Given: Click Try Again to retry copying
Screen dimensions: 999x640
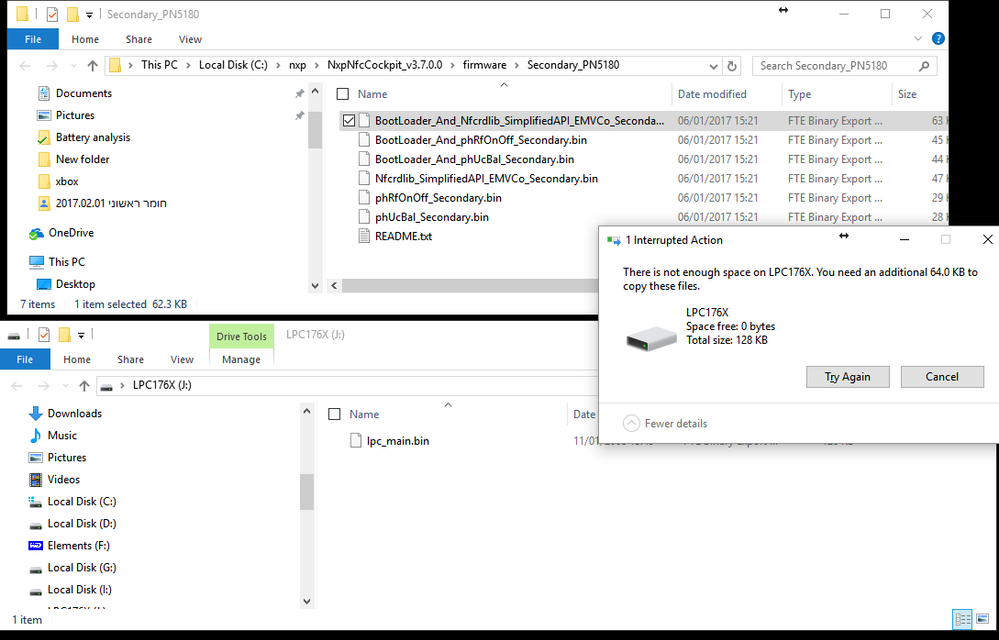Looking at the screenshot, I should pyautogui.click(x=847, y=376).
